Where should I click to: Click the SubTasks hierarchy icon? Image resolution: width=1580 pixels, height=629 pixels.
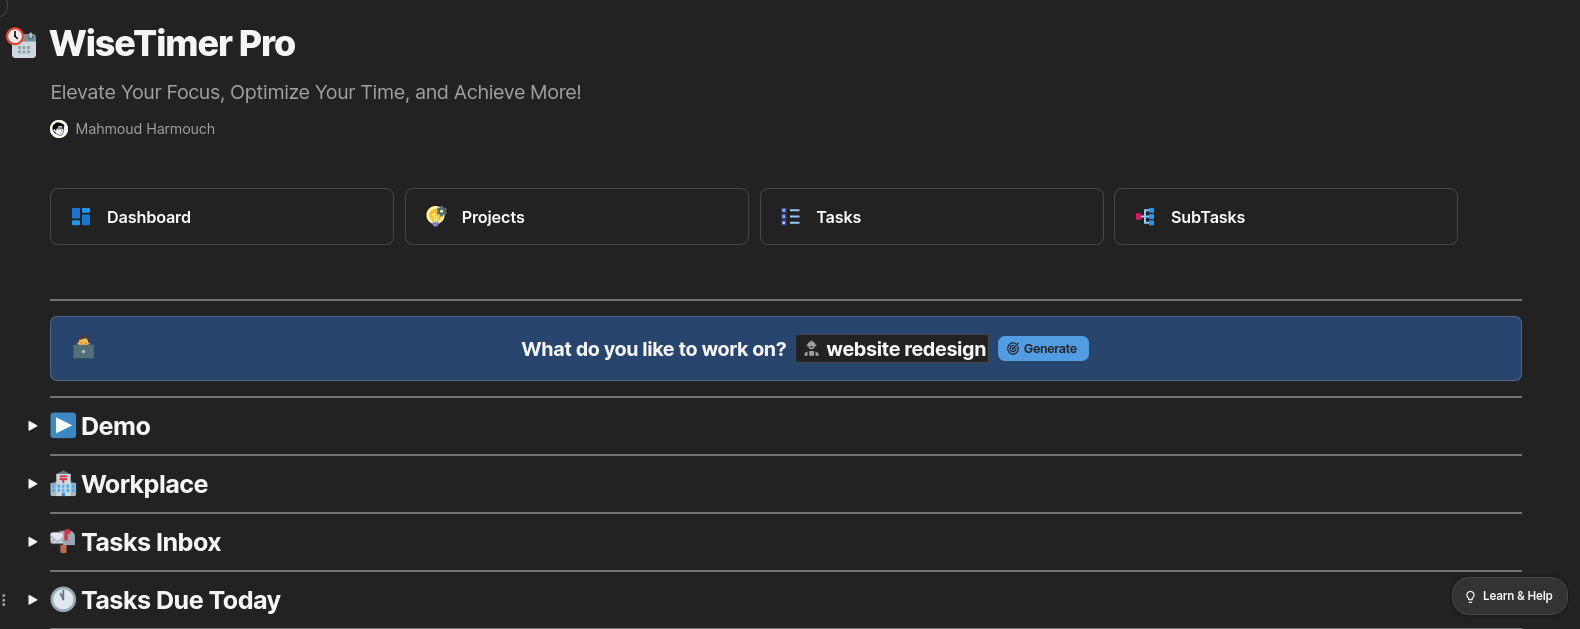1145,217
